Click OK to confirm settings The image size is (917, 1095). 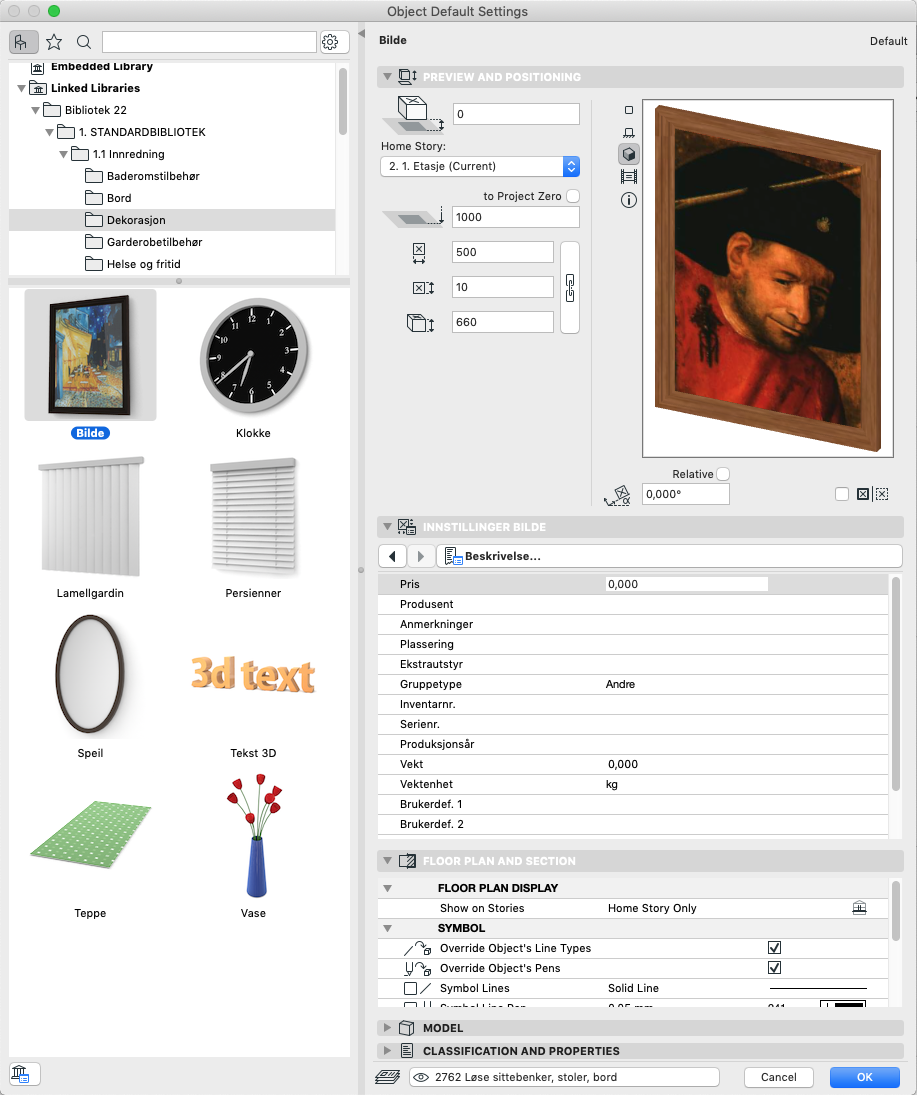click(865, 1077)
